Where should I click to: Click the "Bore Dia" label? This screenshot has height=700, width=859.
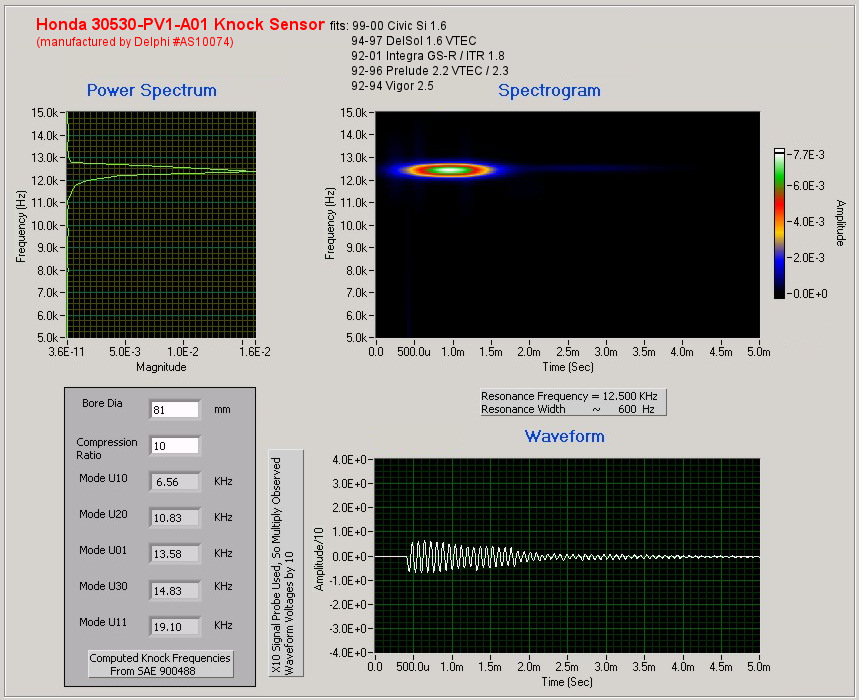102,403
